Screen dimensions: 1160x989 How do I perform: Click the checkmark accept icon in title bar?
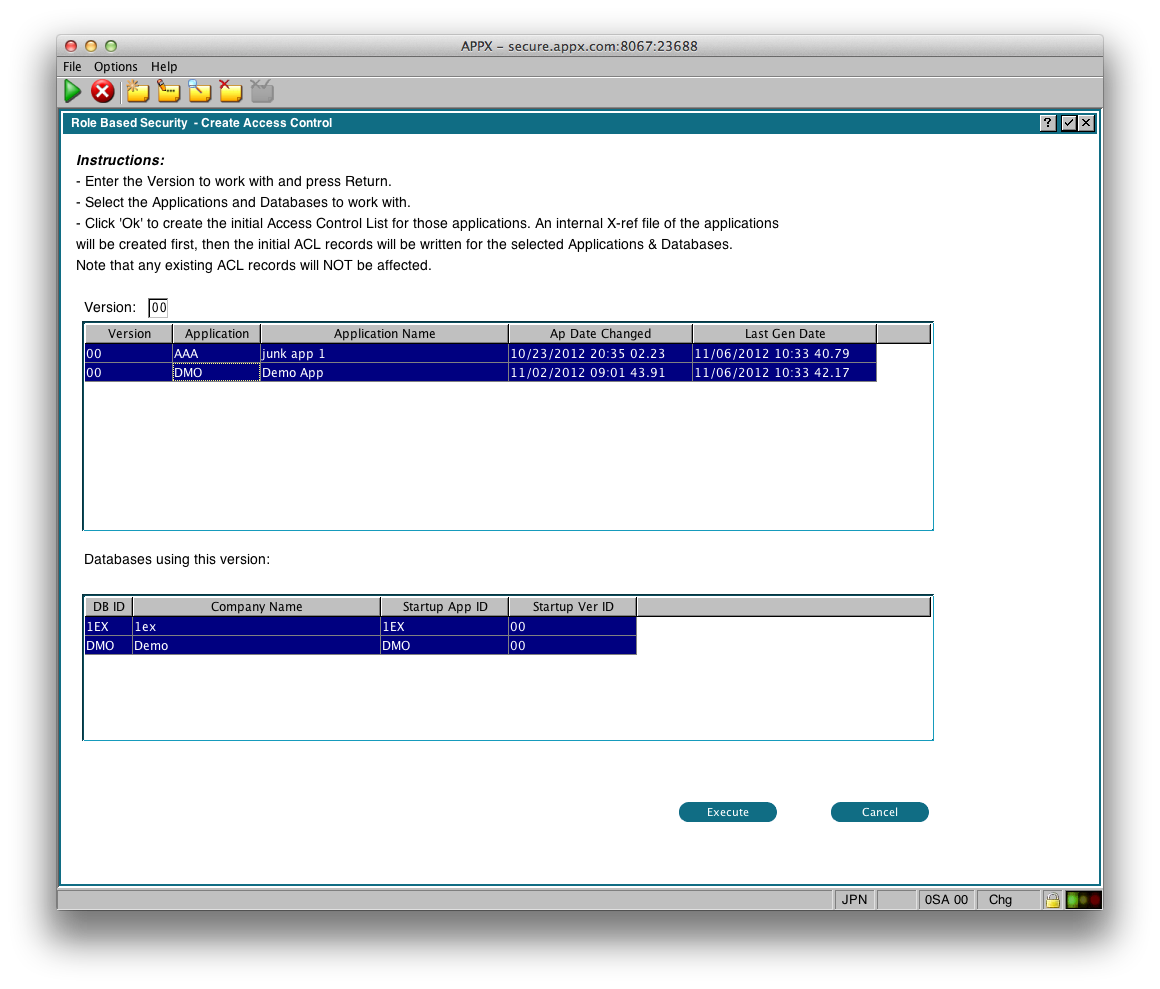1067,123
